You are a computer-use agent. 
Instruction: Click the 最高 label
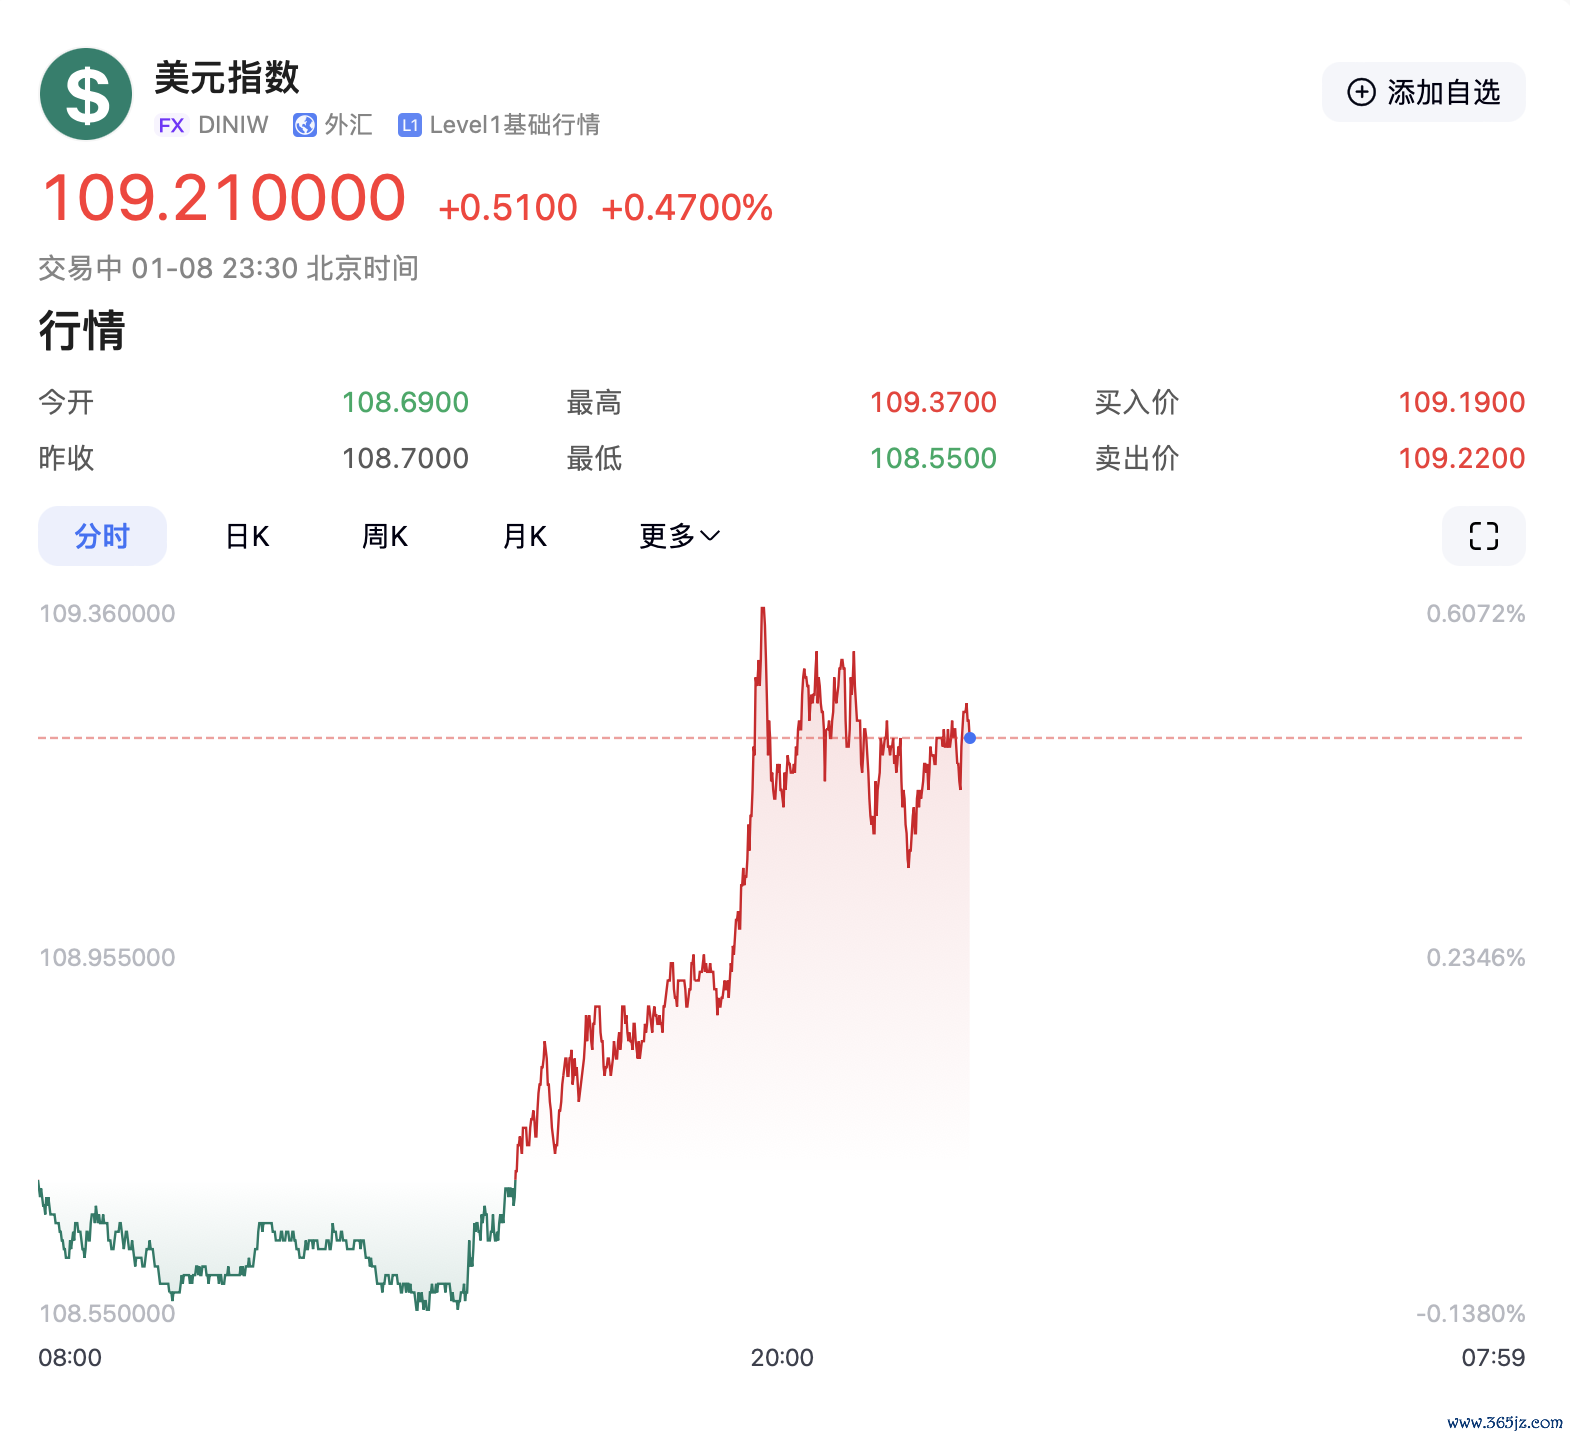coord(594,402)
